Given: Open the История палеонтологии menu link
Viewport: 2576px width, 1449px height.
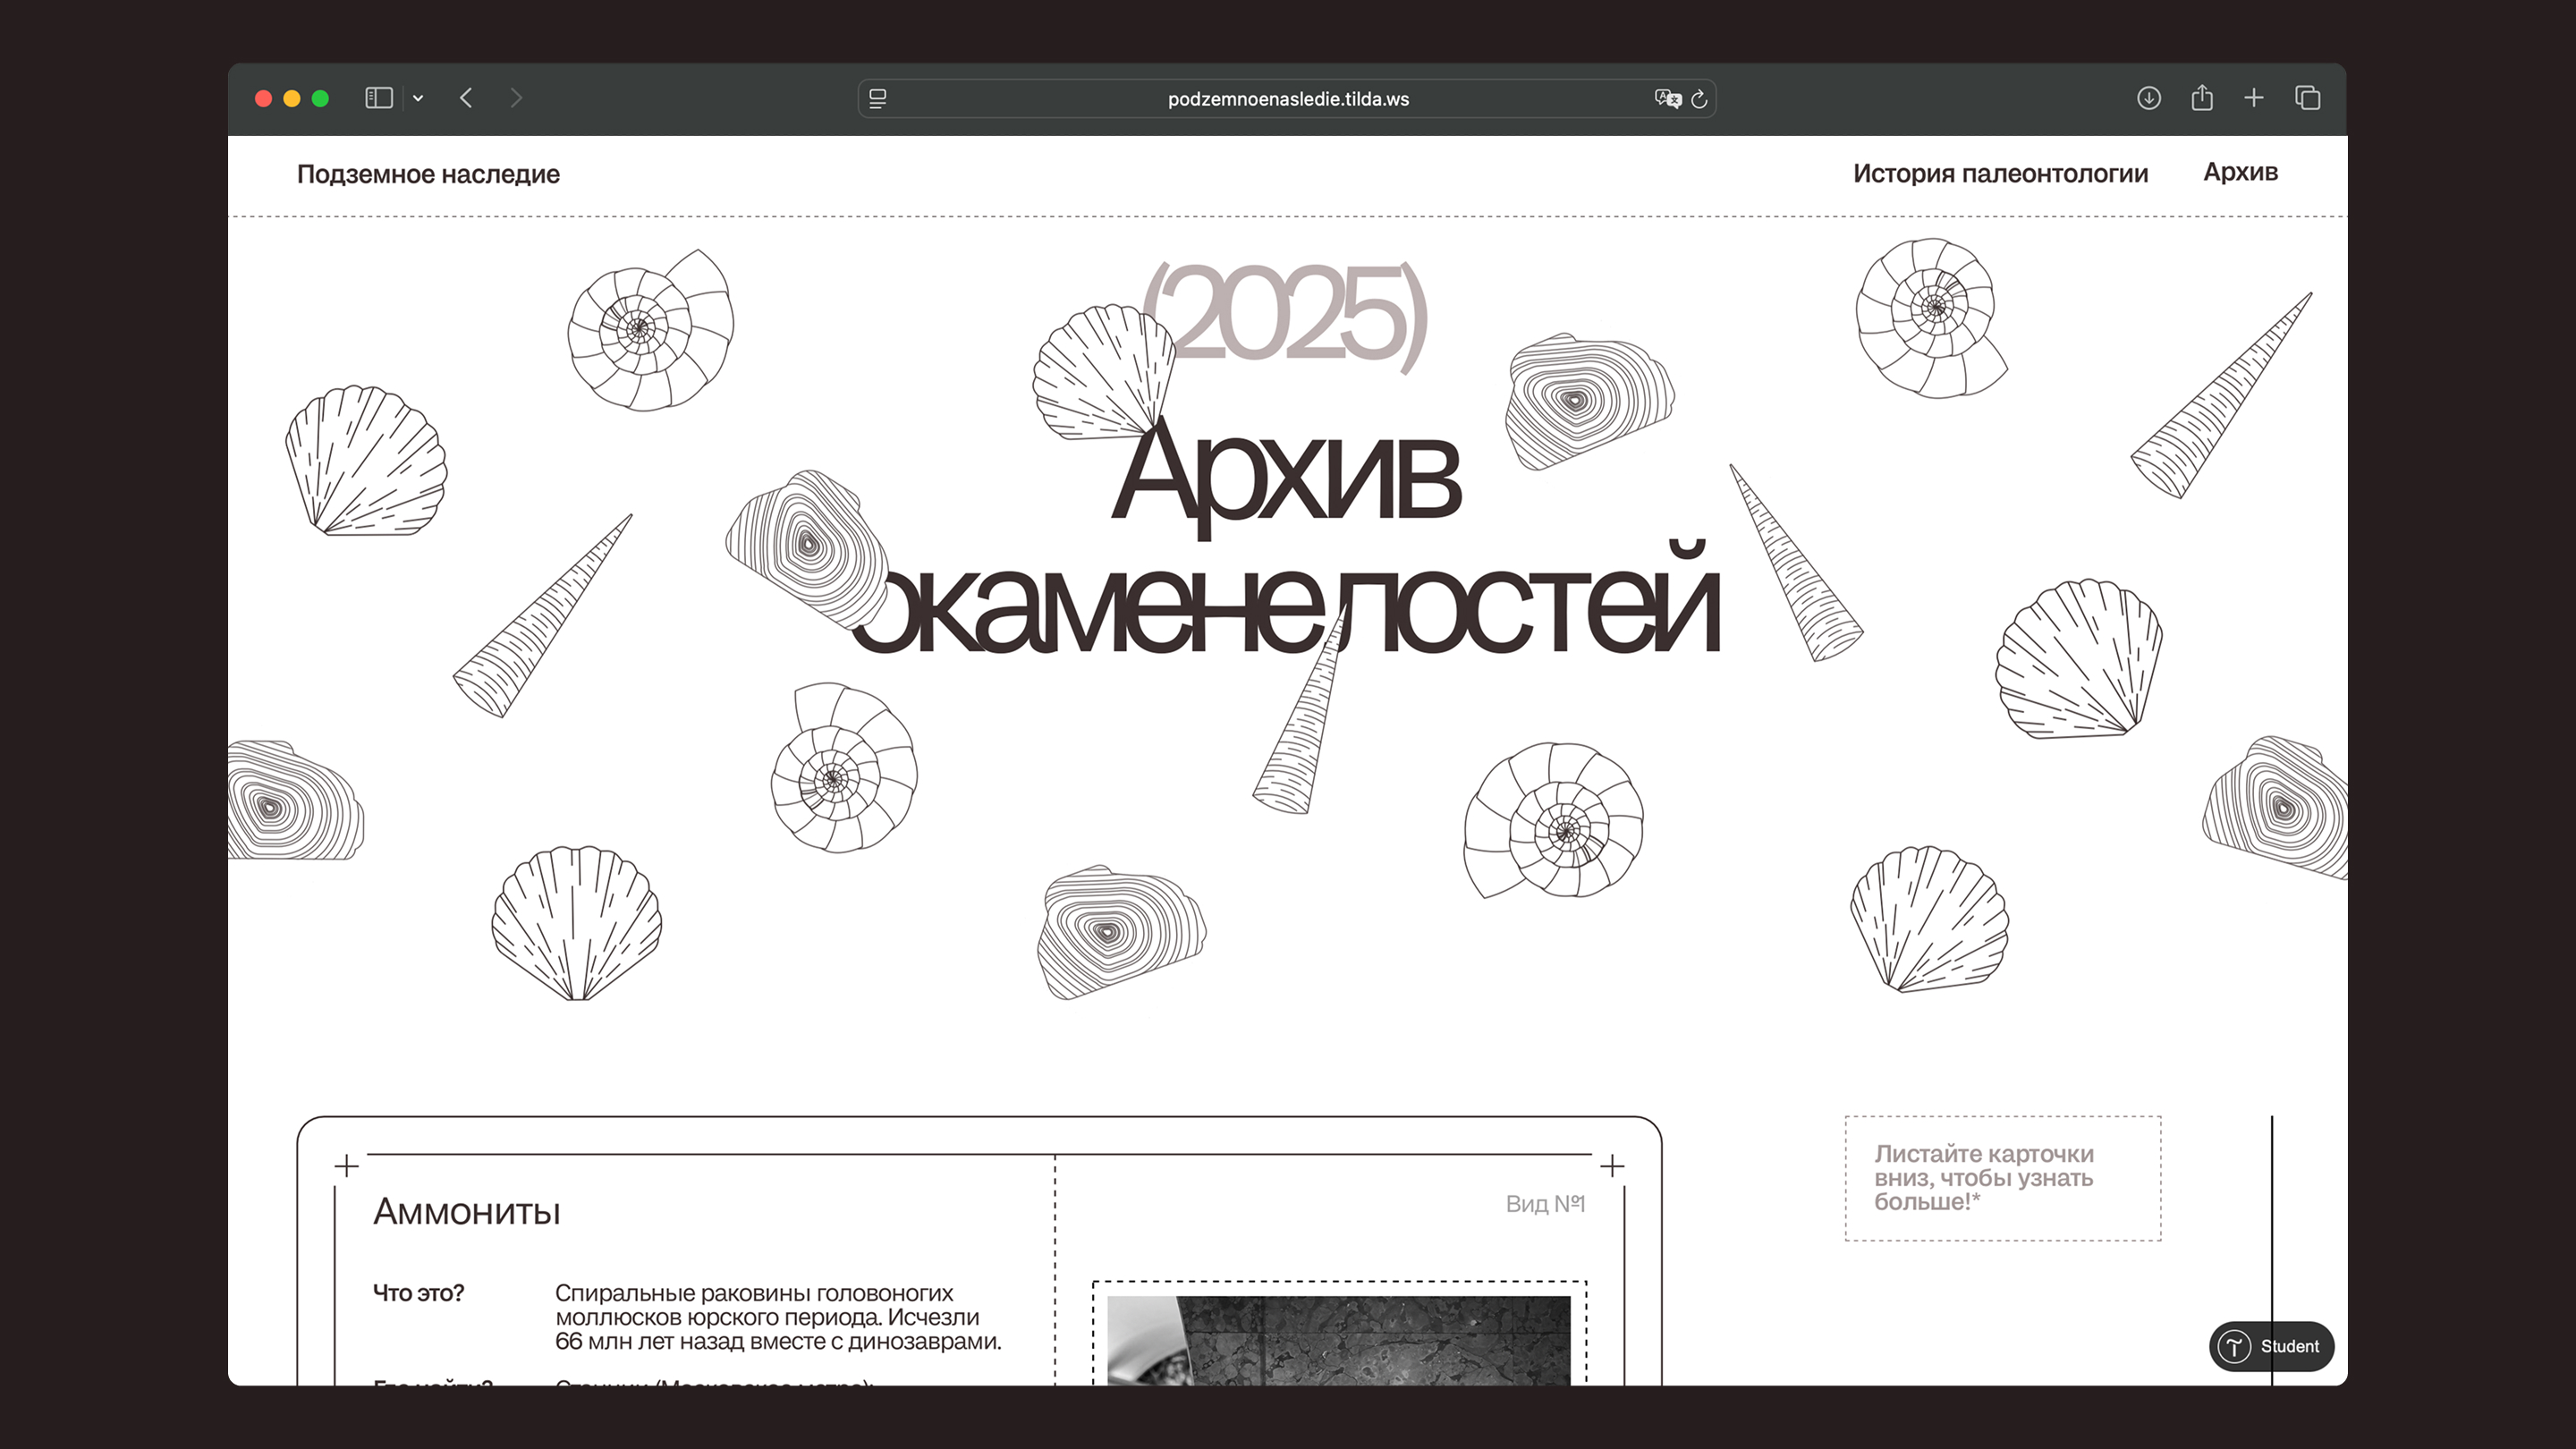Looking at the screenshot, I should pos(2000,174).
